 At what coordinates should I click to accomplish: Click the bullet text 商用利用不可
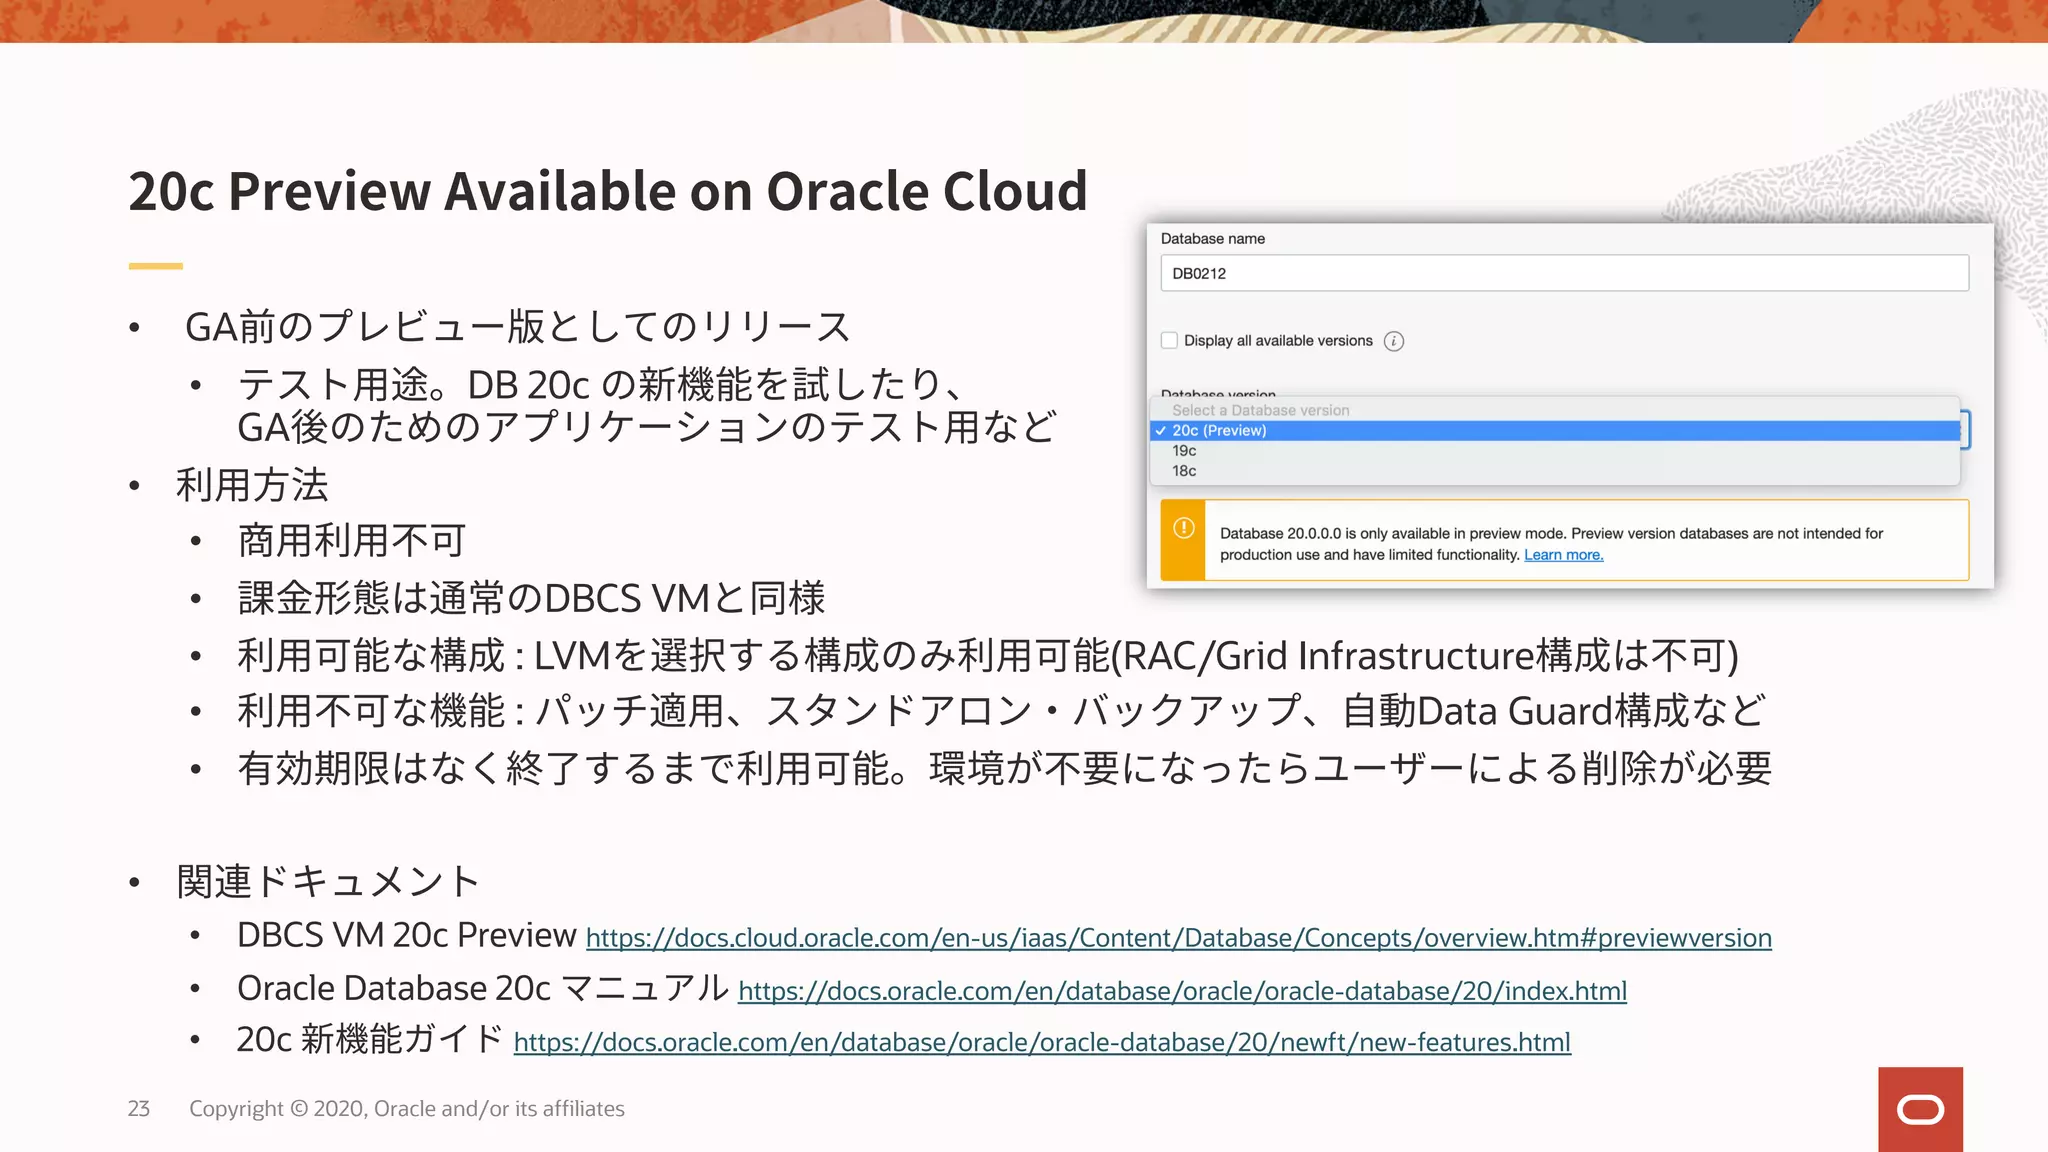(x=352, y=541)
